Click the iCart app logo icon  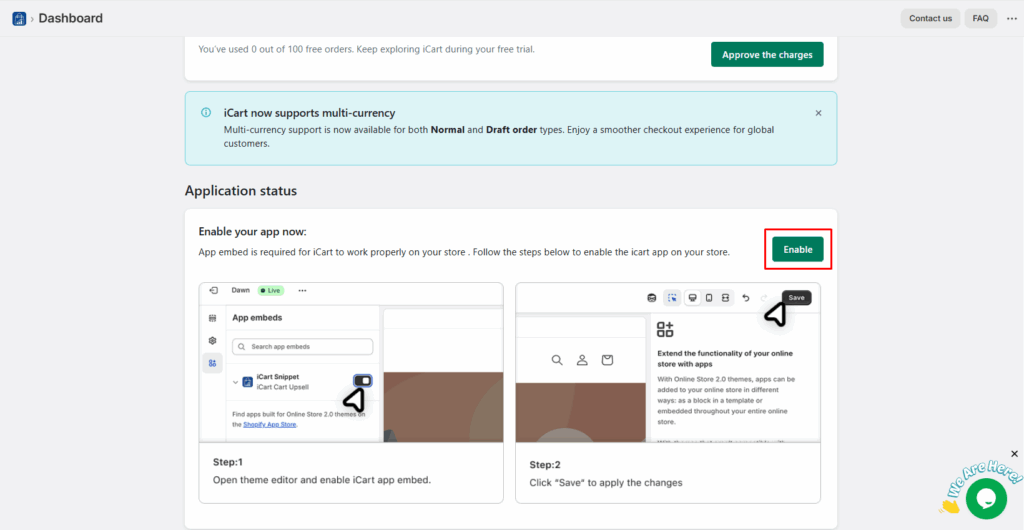19,18
